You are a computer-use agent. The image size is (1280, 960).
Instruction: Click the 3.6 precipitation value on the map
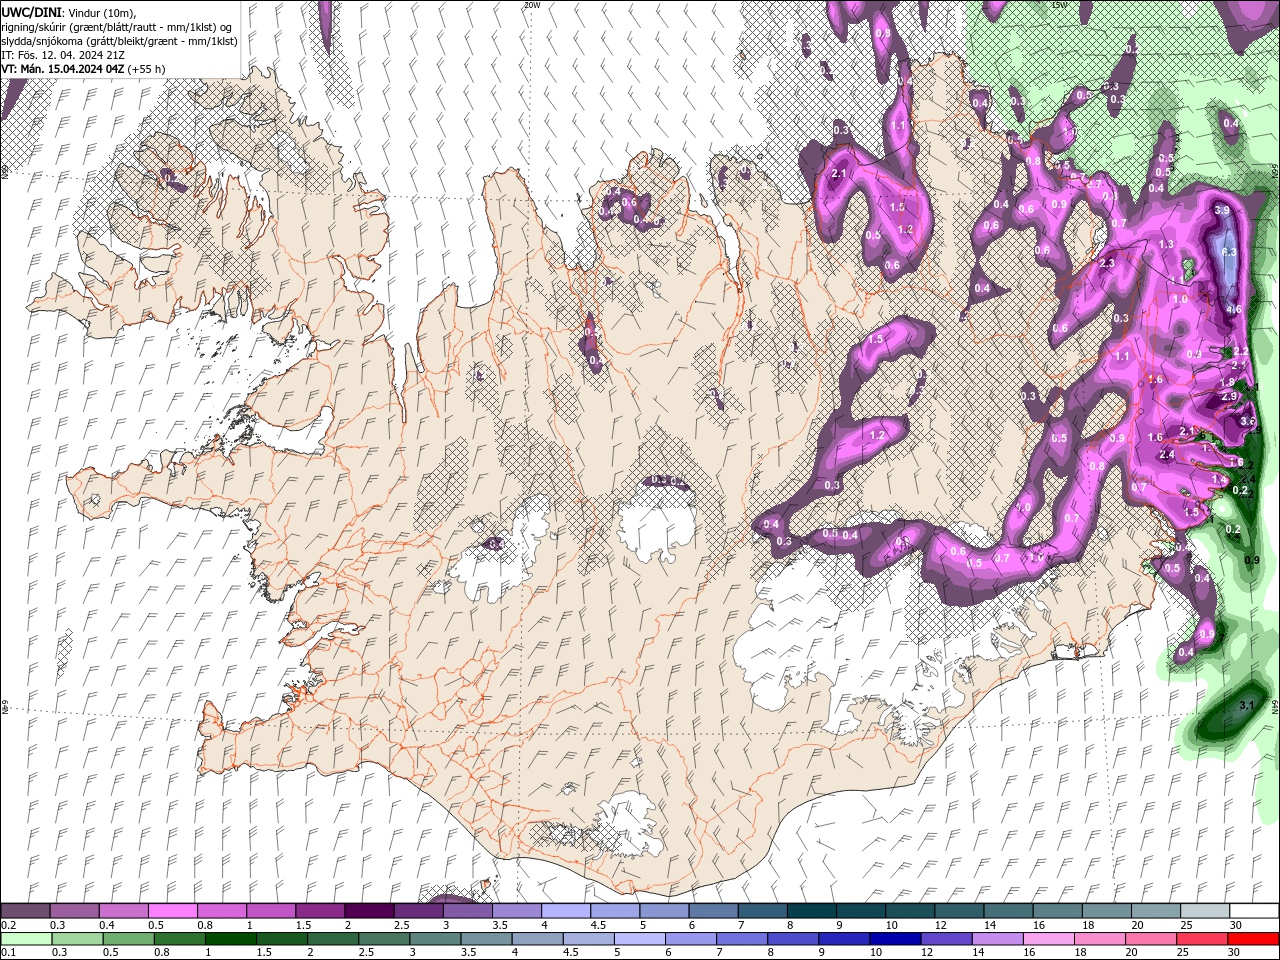click(1247, 421)
